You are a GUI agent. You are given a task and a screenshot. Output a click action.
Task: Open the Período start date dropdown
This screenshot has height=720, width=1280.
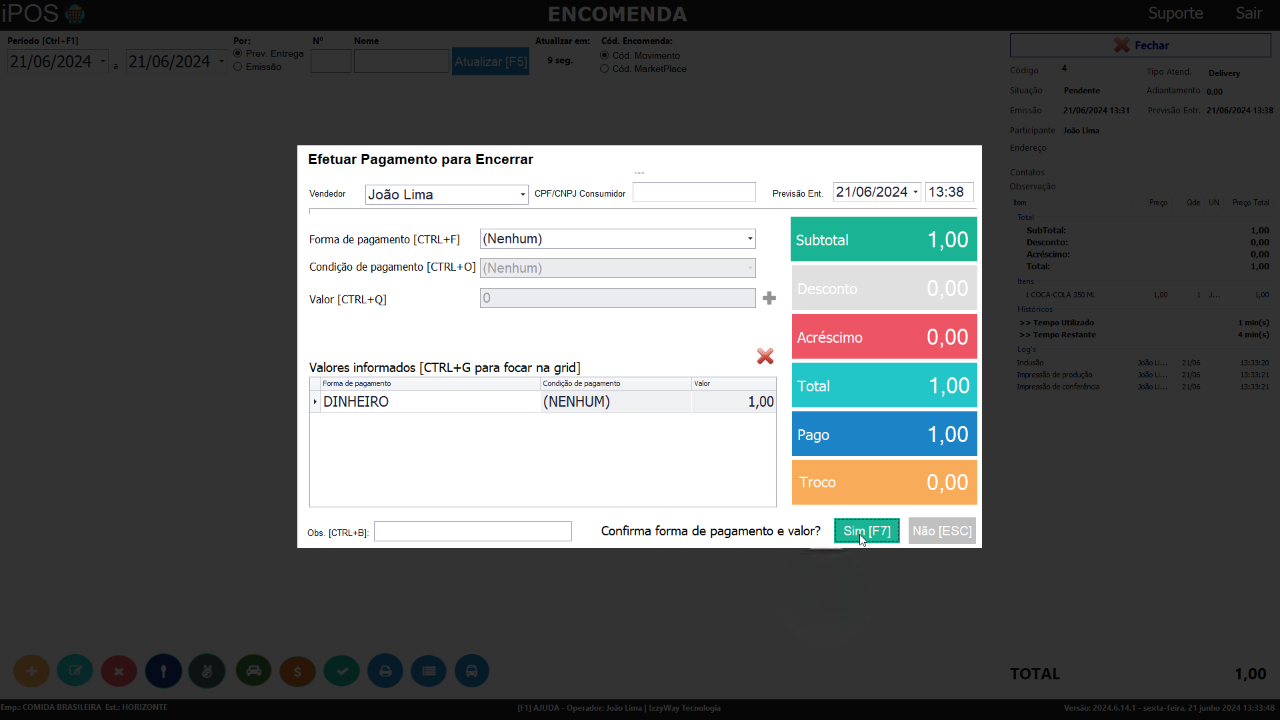pos(103,62)
